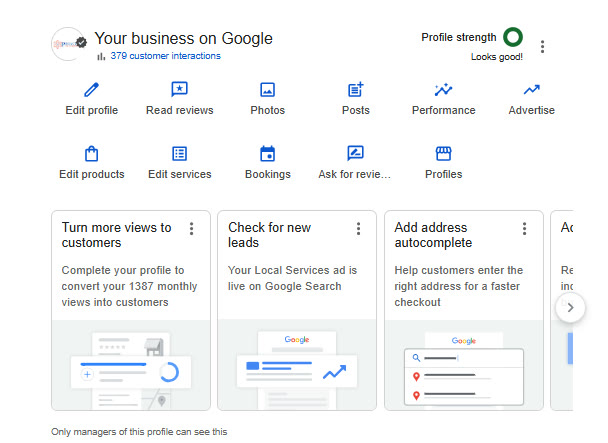608x443 pixels.
Task: Click the Looks good! status text
Action: (497, 57)
